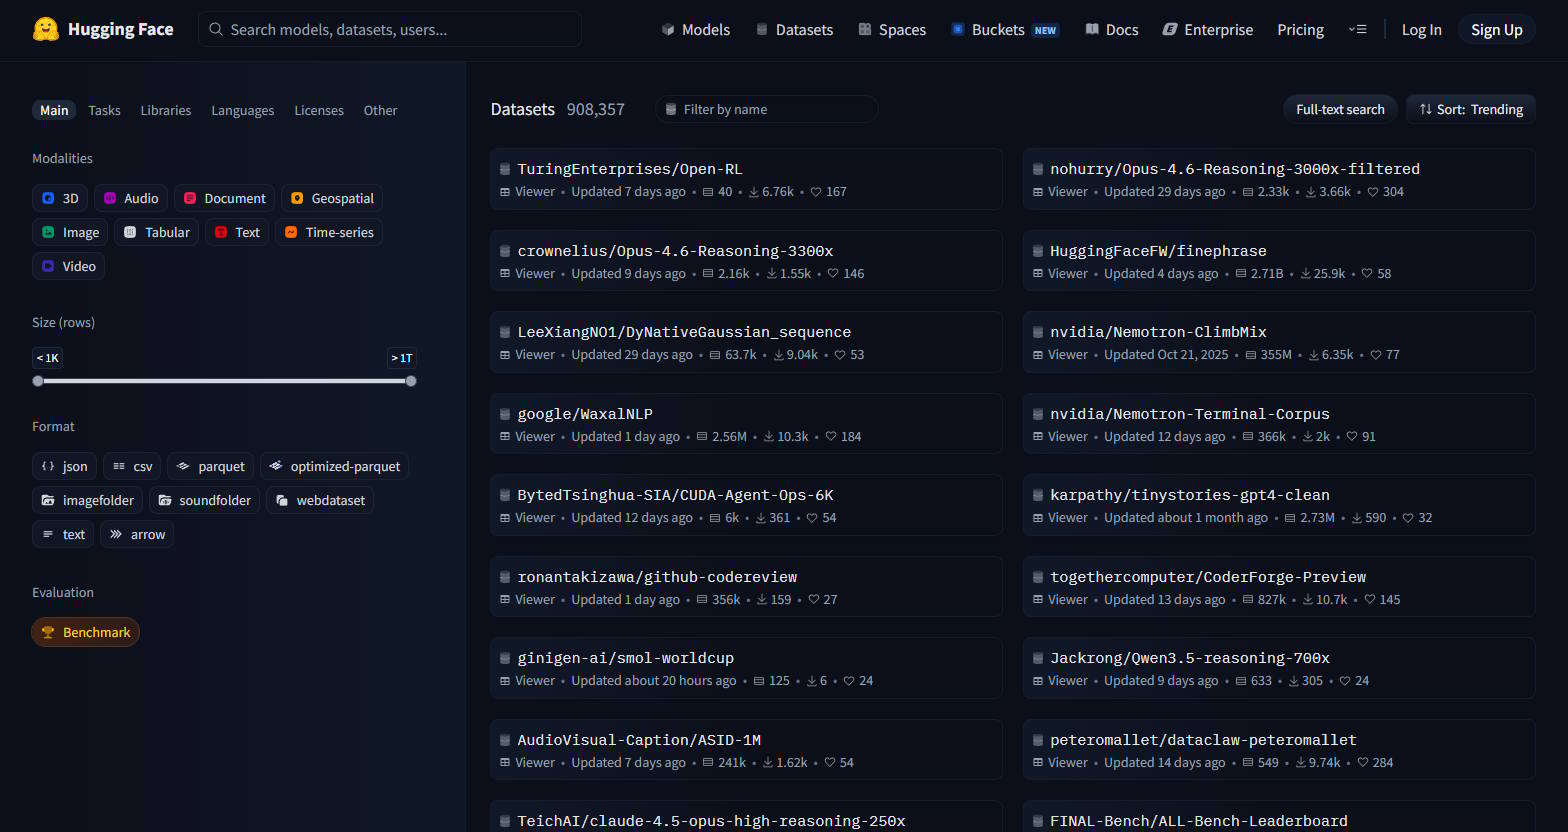The width and height of the screenshot is (1568, 832).
Task: Click the Time-series modality icon
Action: click(291, 232)
